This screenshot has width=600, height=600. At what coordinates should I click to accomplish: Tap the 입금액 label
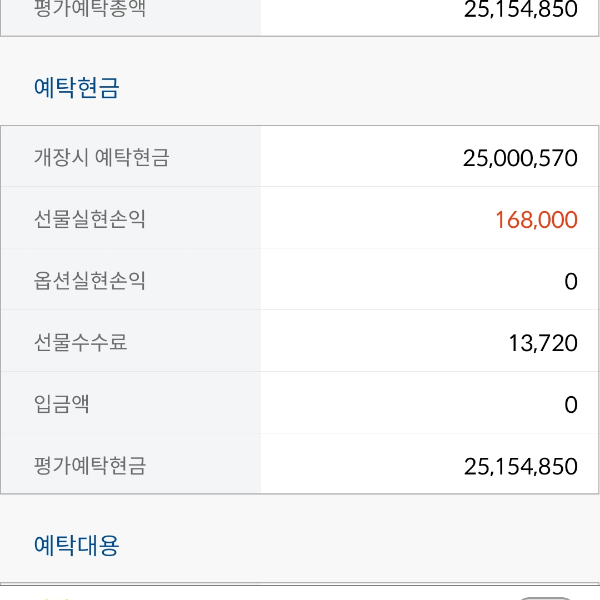click(62, 404)
